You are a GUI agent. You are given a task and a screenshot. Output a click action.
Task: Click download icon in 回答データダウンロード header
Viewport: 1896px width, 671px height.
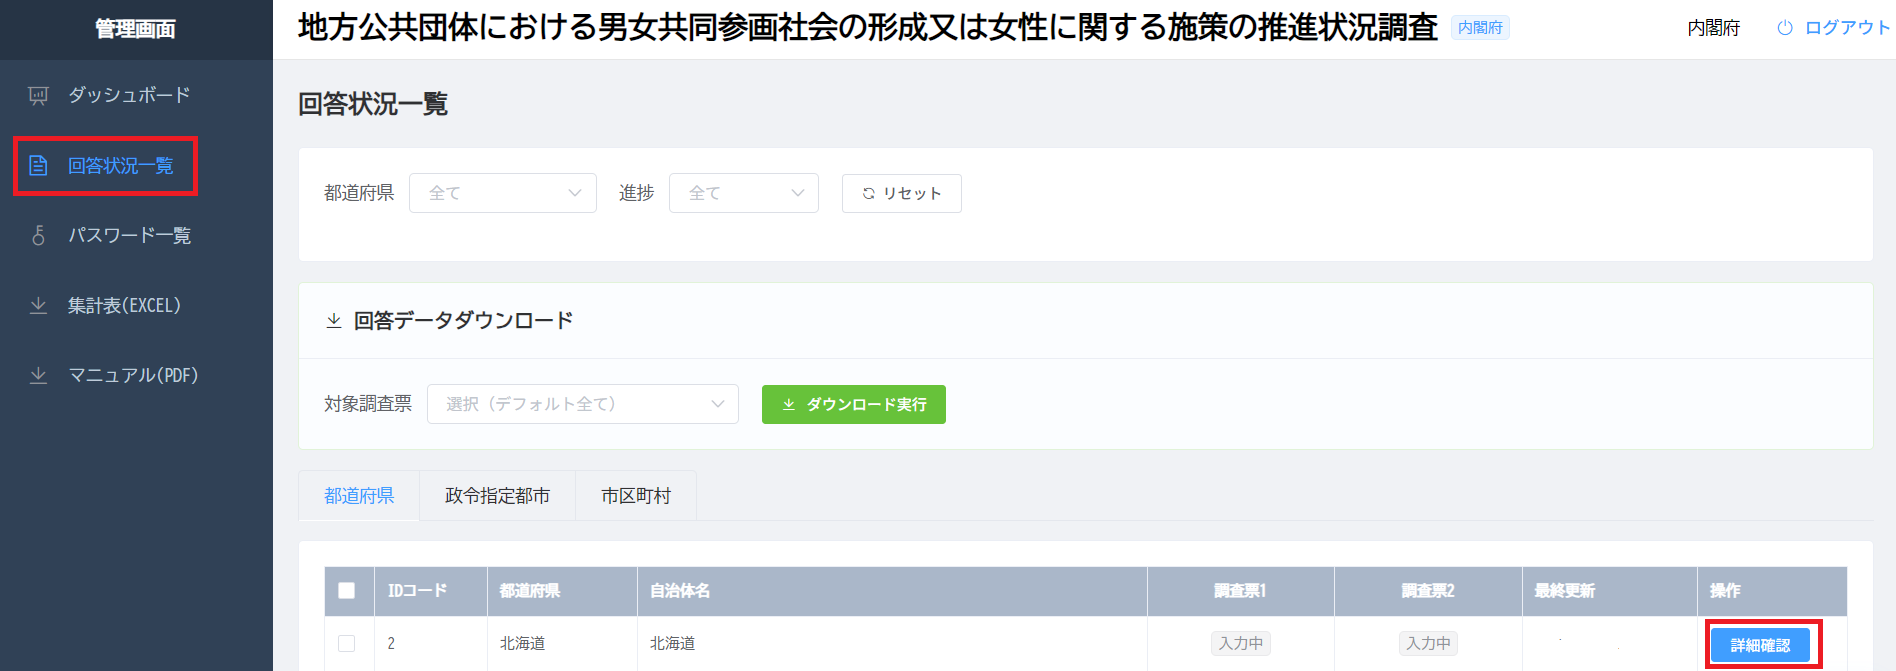[334, 321]
